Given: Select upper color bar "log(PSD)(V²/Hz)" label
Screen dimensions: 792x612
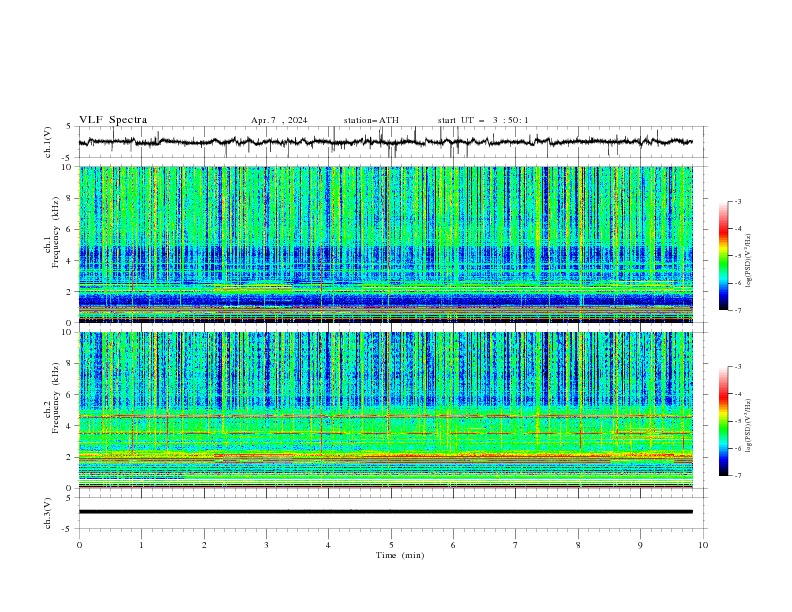Looking at the screenshot, I should click(749, 261).
